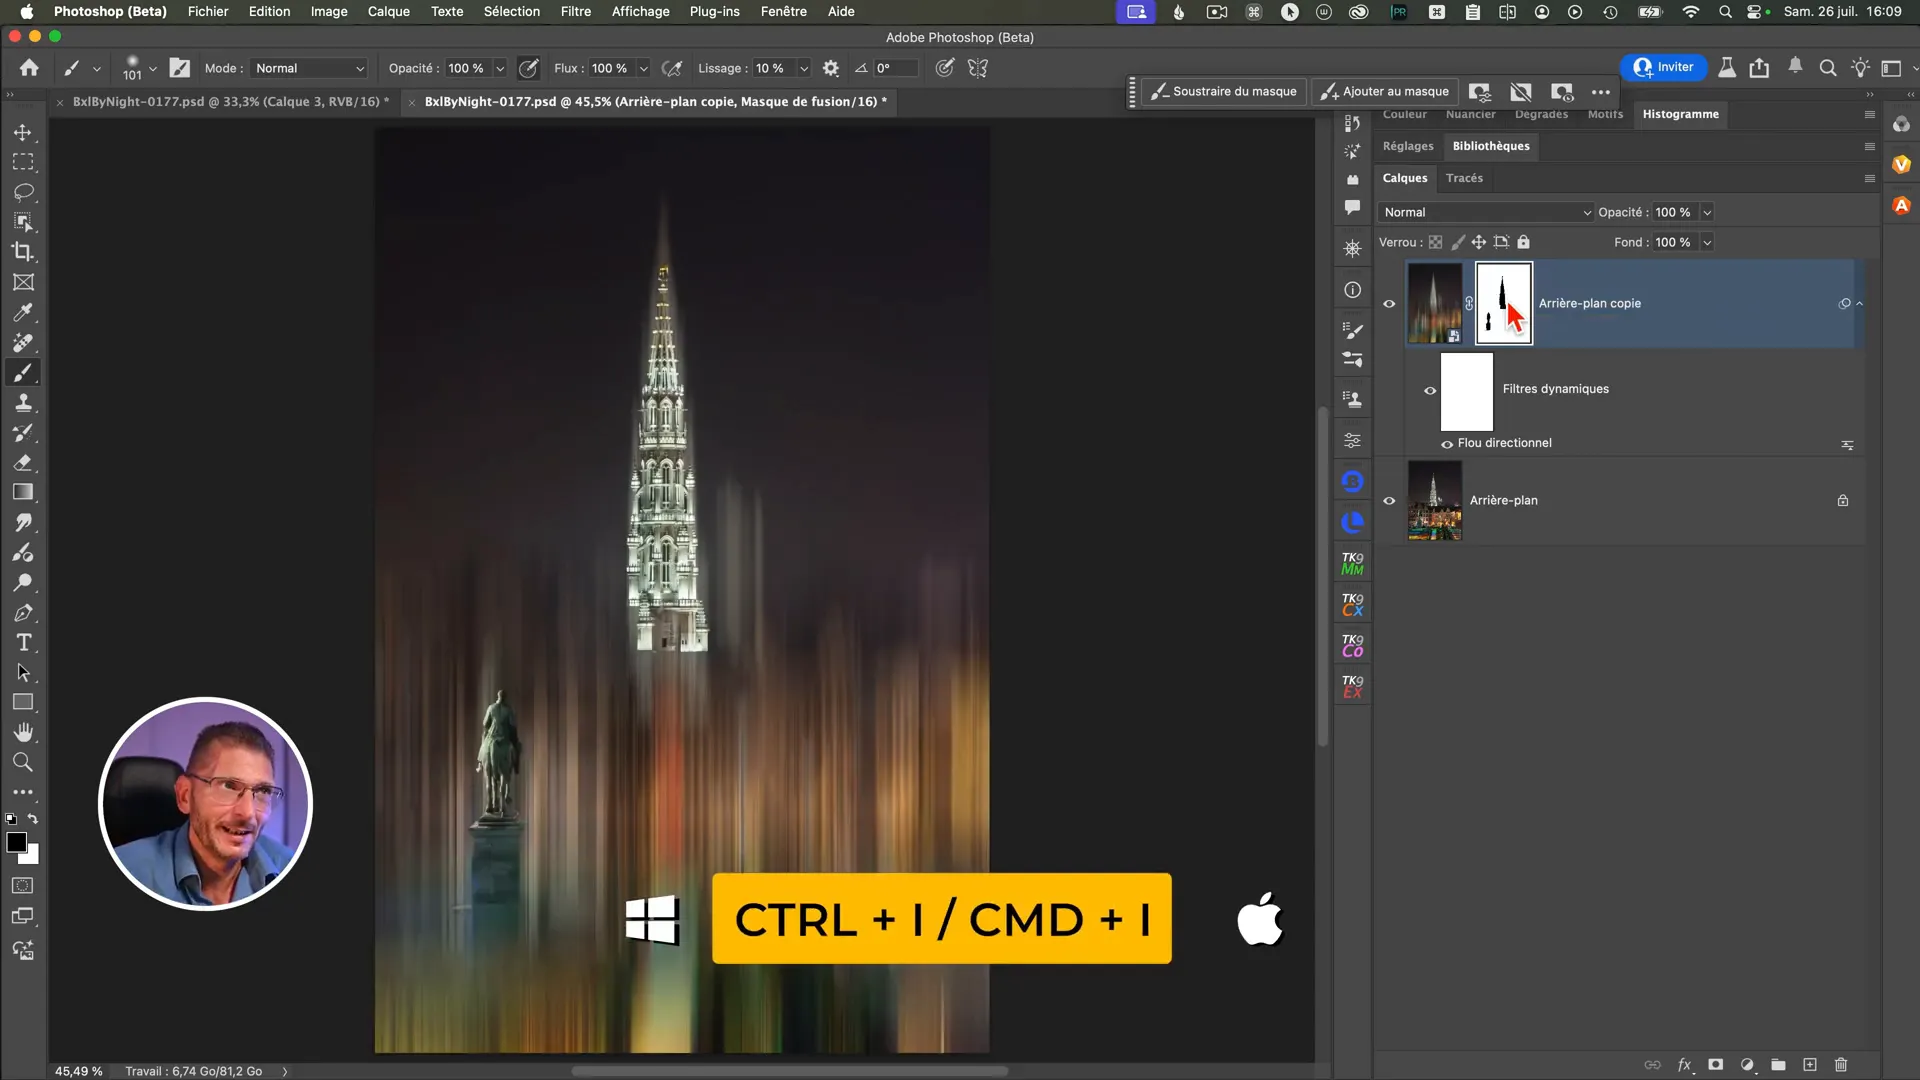Screen dimensions: 1920x1080
Task: Open the brush Opacité dropdown arrow
Action: coord(500,68)
